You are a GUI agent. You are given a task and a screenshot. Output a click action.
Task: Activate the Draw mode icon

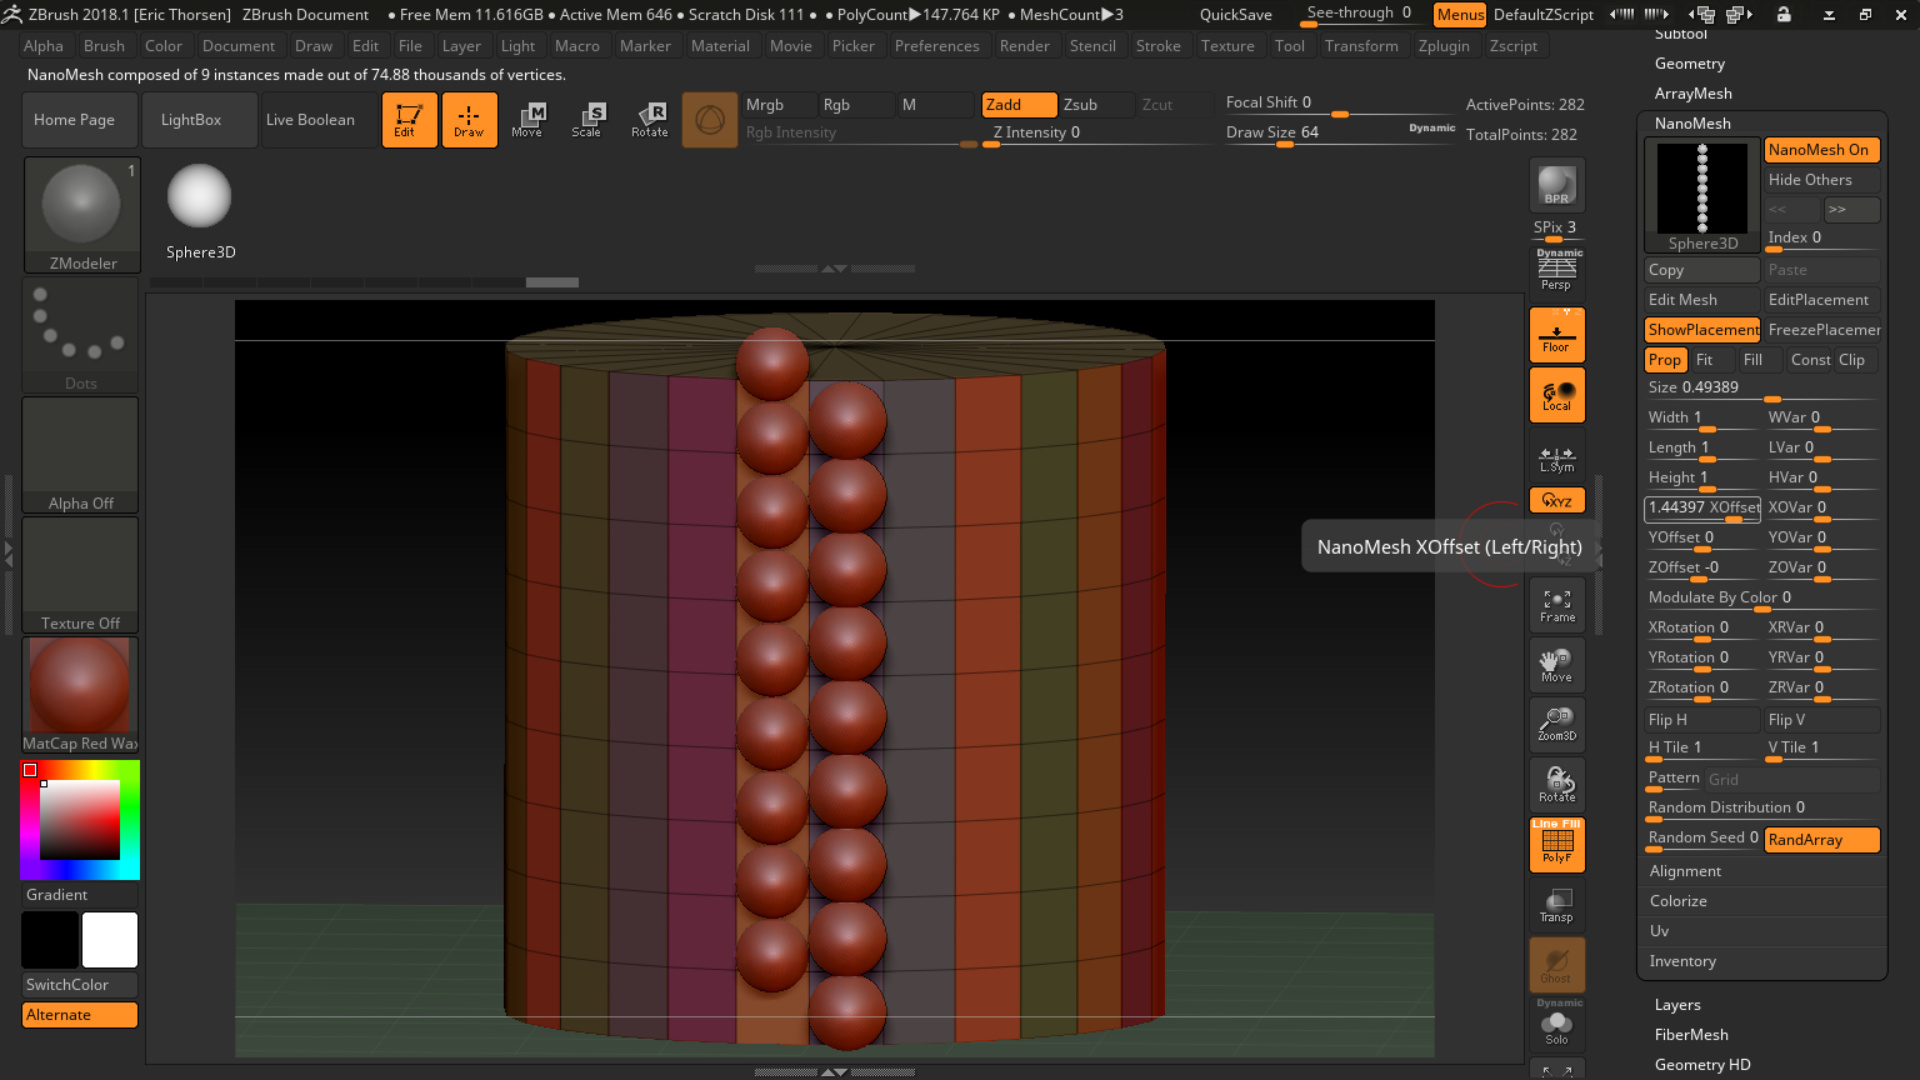(469, 120)
